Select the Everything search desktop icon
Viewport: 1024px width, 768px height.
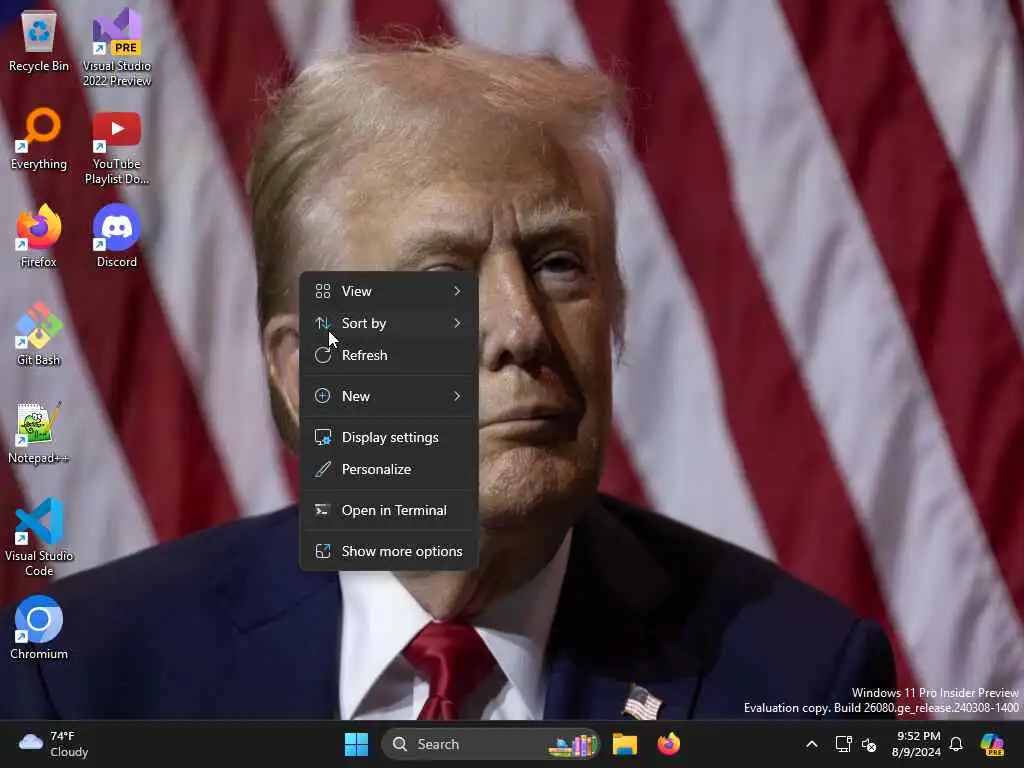(x=39, y=139)
